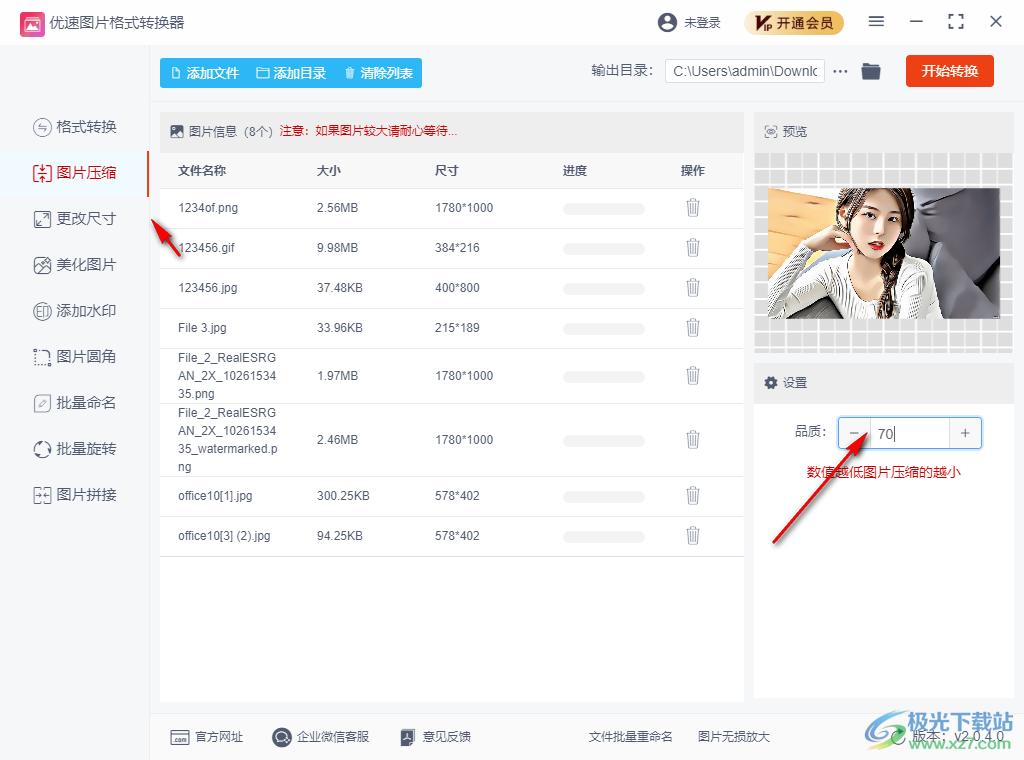Click the 未登录 login text

(702, 23)
